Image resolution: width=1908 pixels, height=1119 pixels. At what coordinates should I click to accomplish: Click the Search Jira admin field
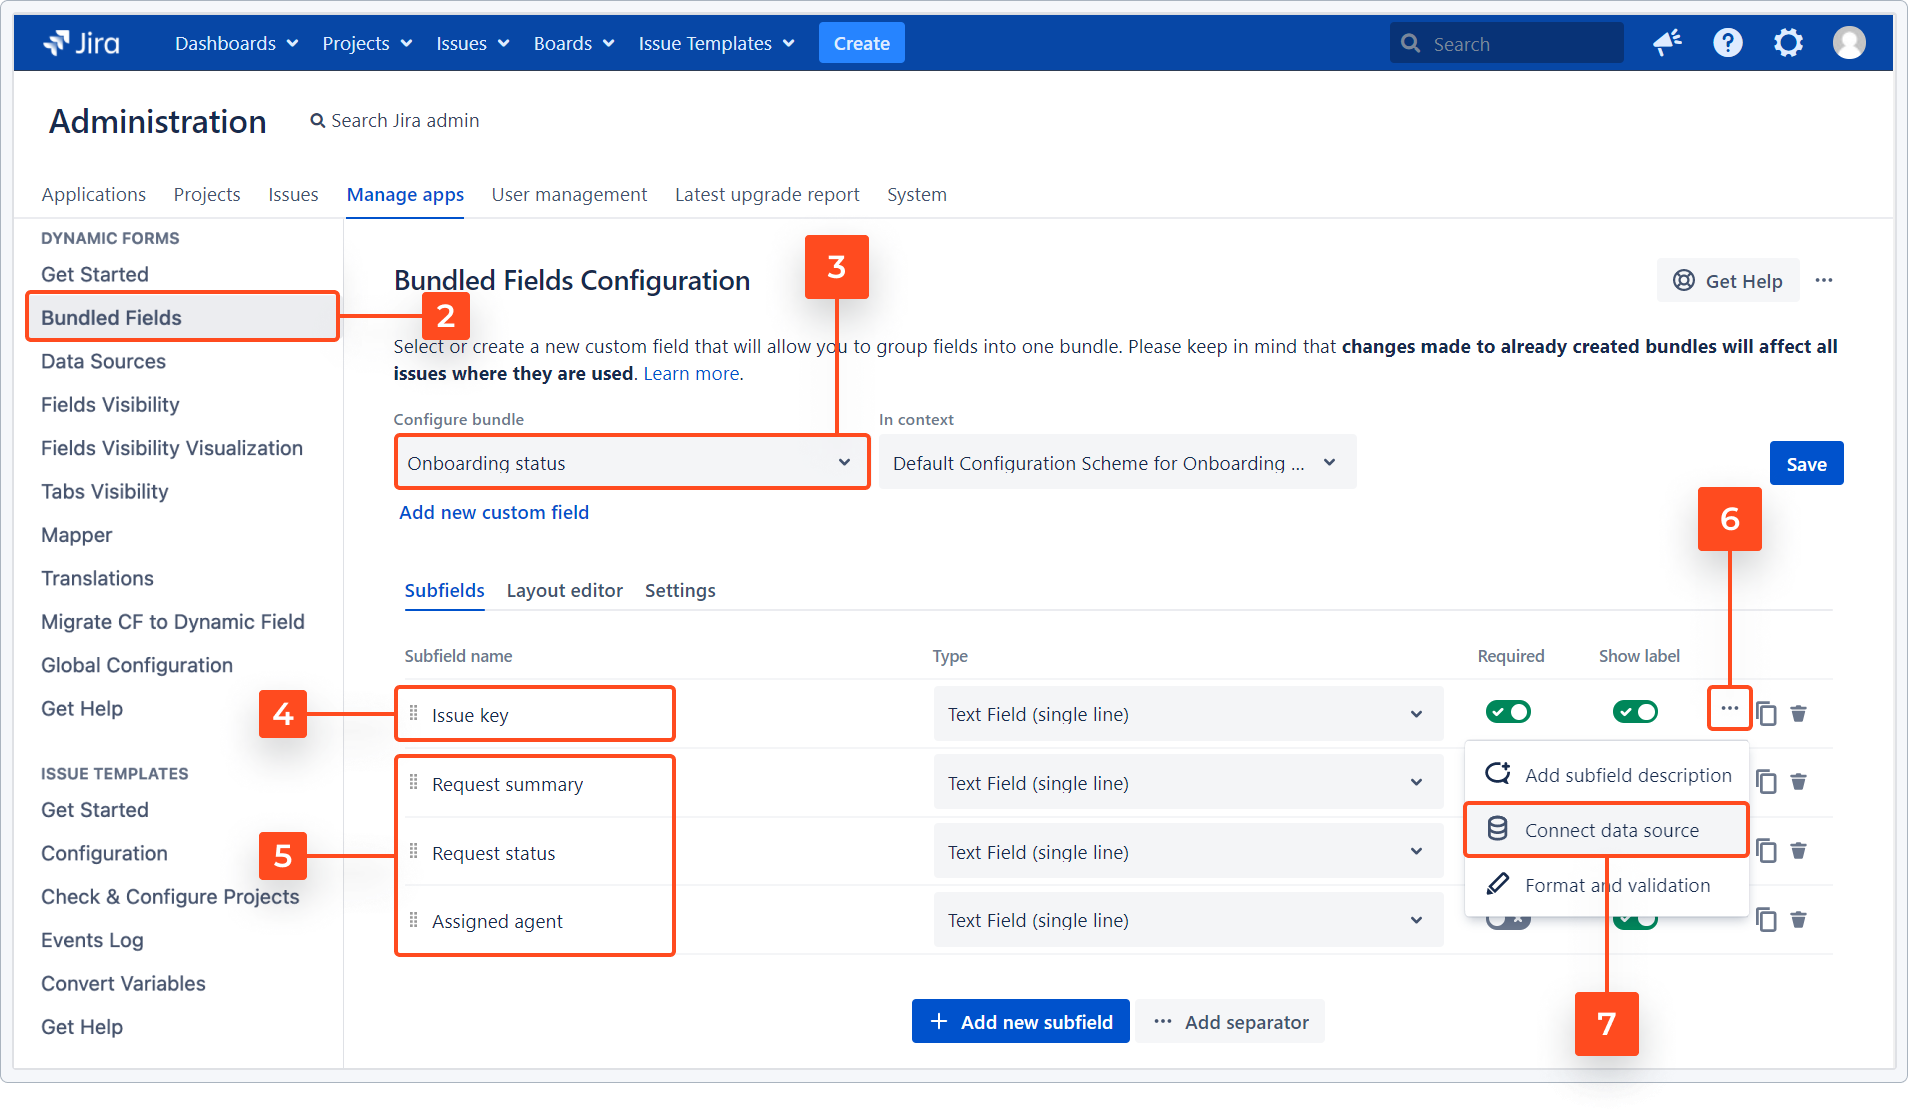(395, 121)
